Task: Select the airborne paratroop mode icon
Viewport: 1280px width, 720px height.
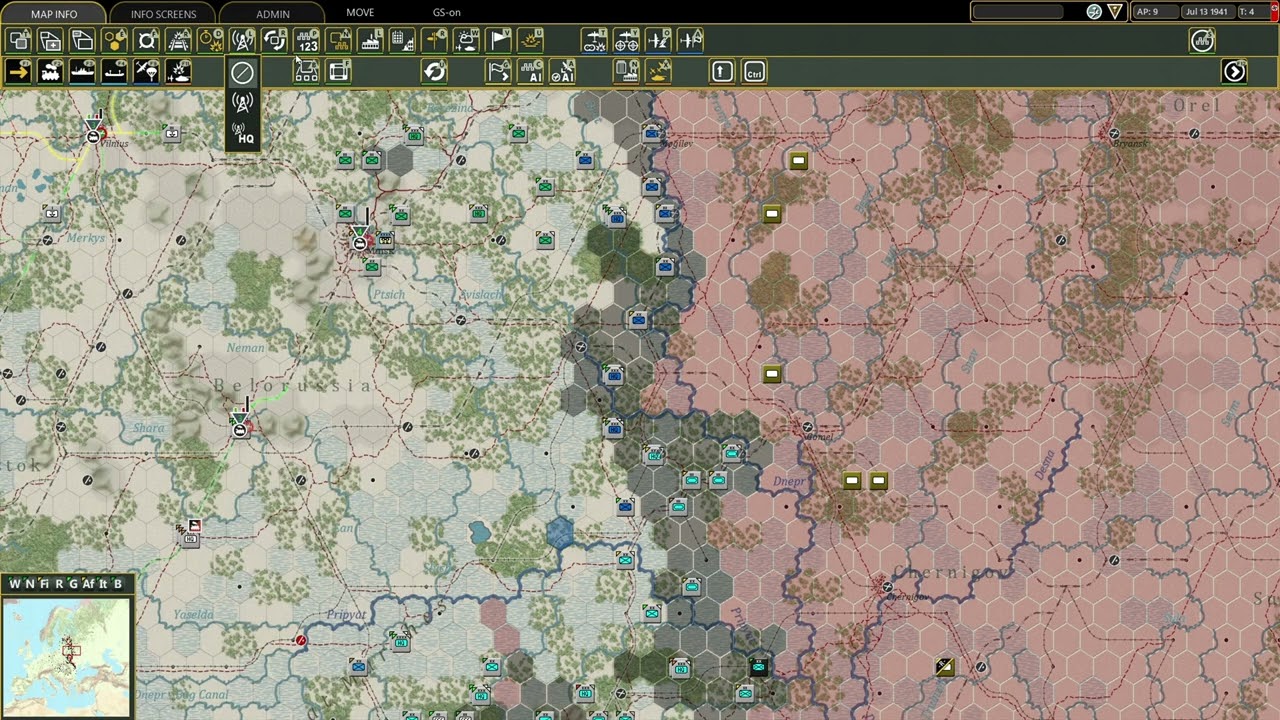Action: pos(147,71)
